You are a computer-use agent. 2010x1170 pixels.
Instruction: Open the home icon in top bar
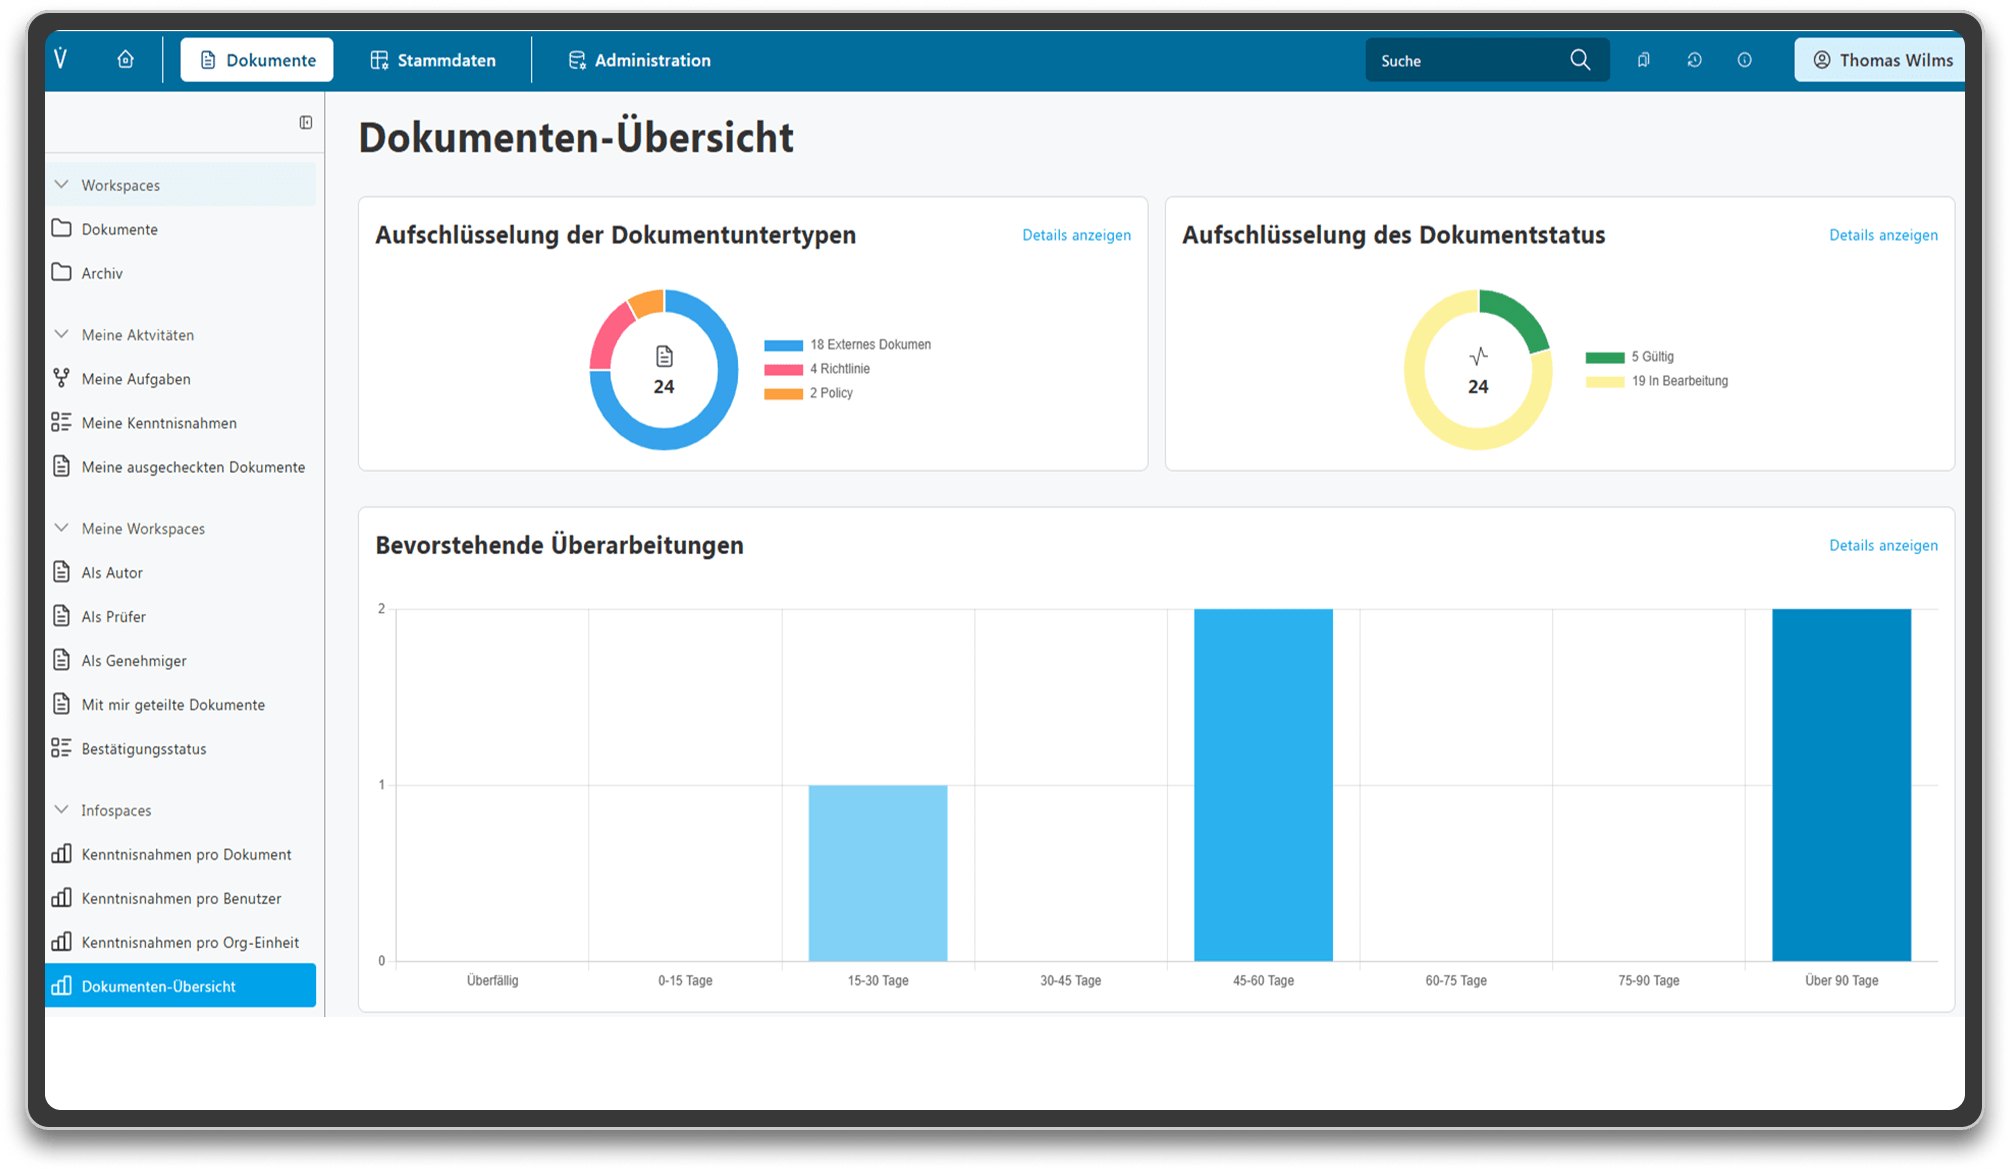[x=125, y=59]
